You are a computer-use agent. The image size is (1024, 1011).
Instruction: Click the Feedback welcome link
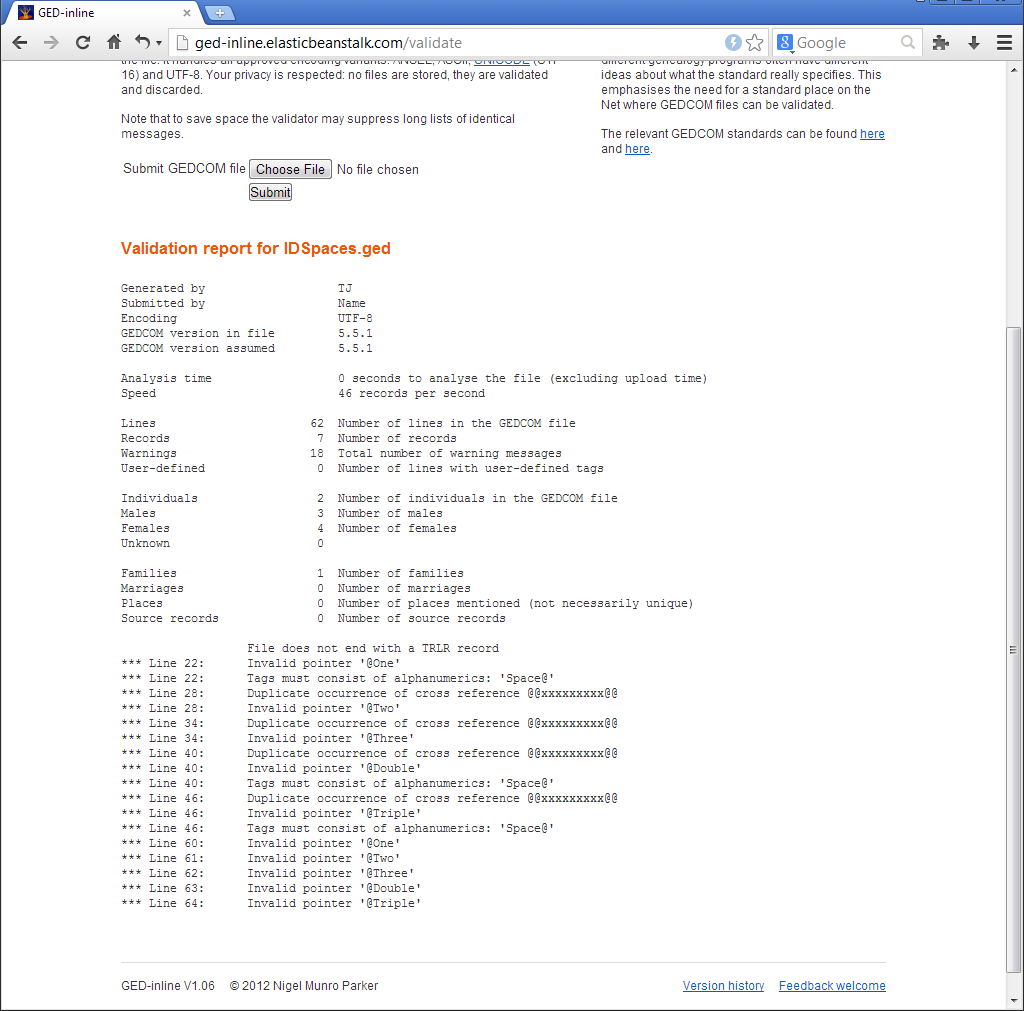831,985
